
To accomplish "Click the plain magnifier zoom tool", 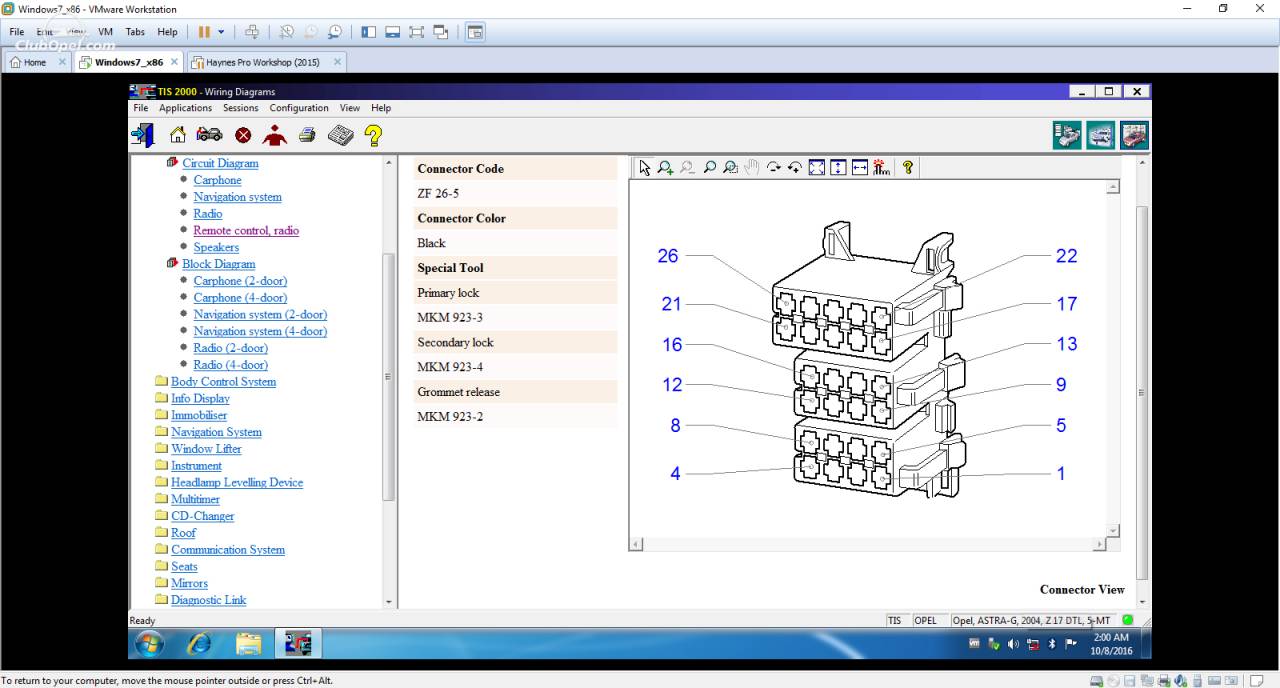I will pyautogui.click(x=709, y=168).
